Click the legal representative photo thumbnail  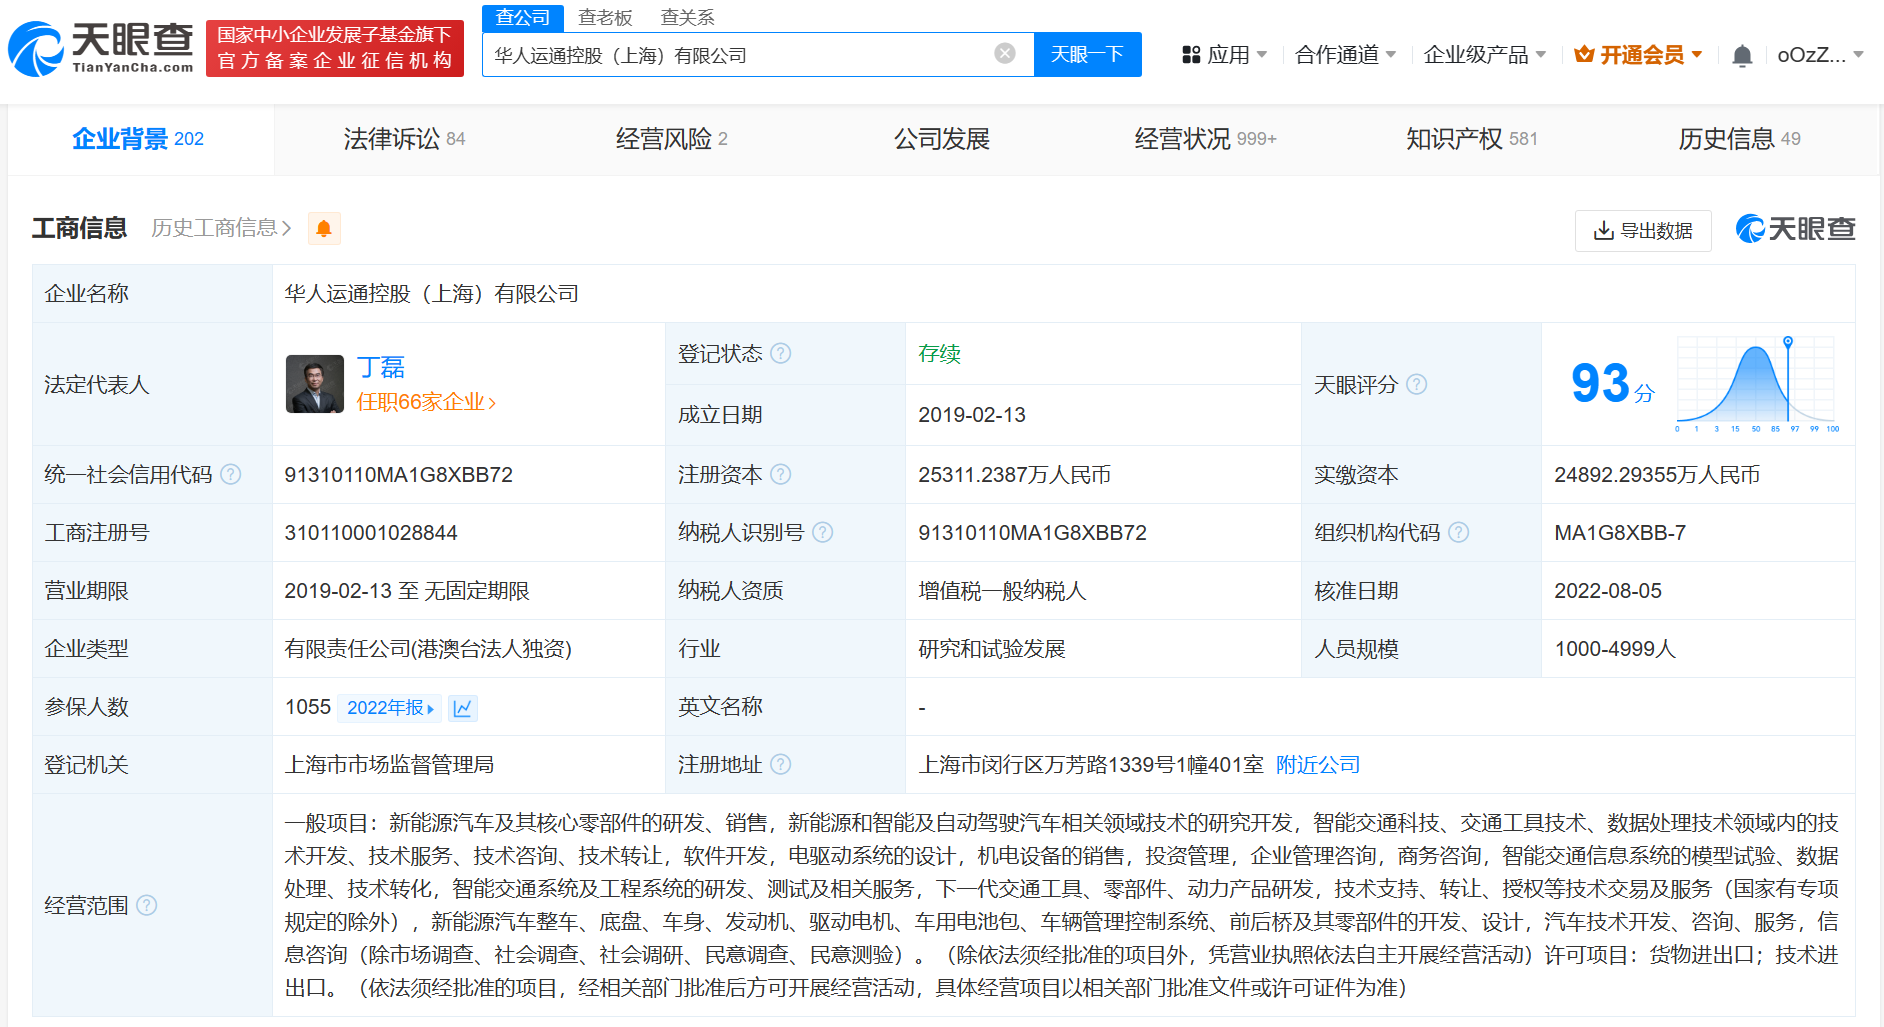(314, 384)
